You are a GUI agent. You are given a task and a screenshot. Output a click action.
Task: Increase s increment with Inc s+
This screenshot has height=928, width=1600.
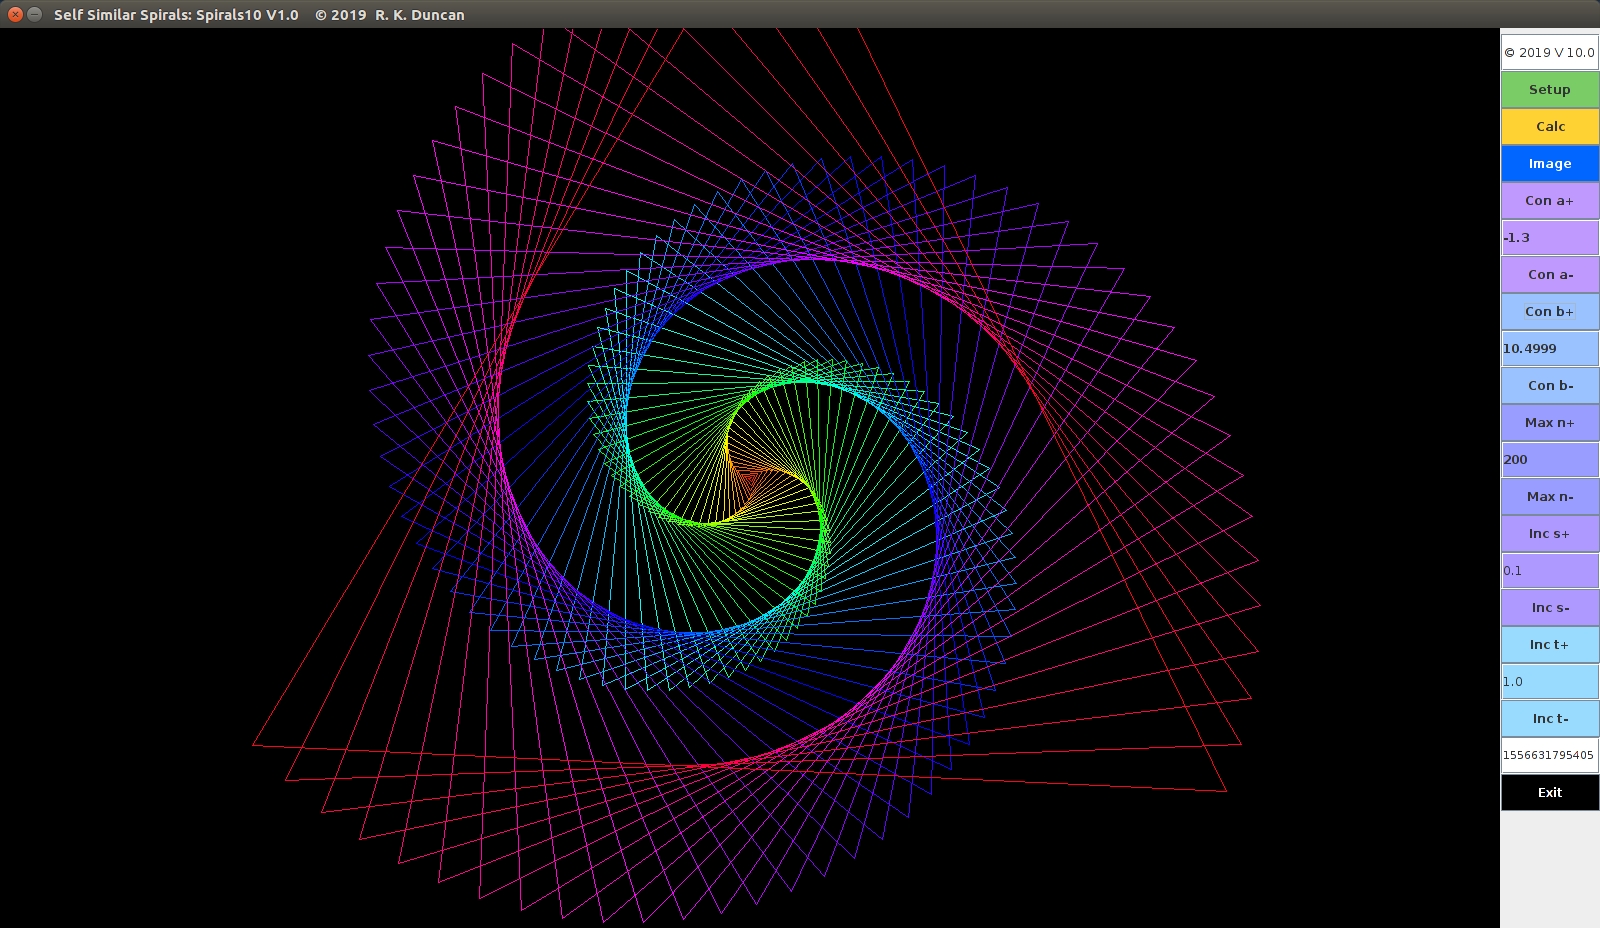pos(1549,533)
